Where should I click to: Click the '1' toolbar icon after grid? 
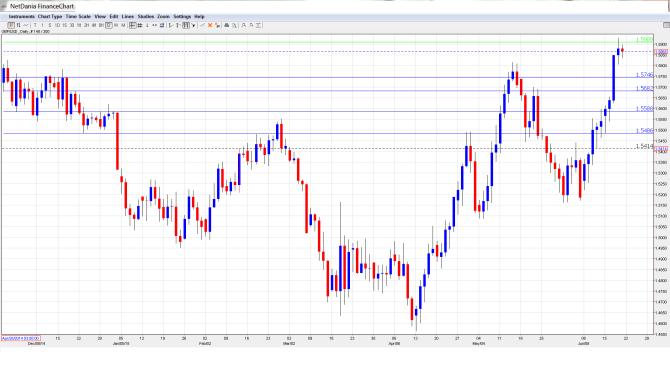coord(147,26)
